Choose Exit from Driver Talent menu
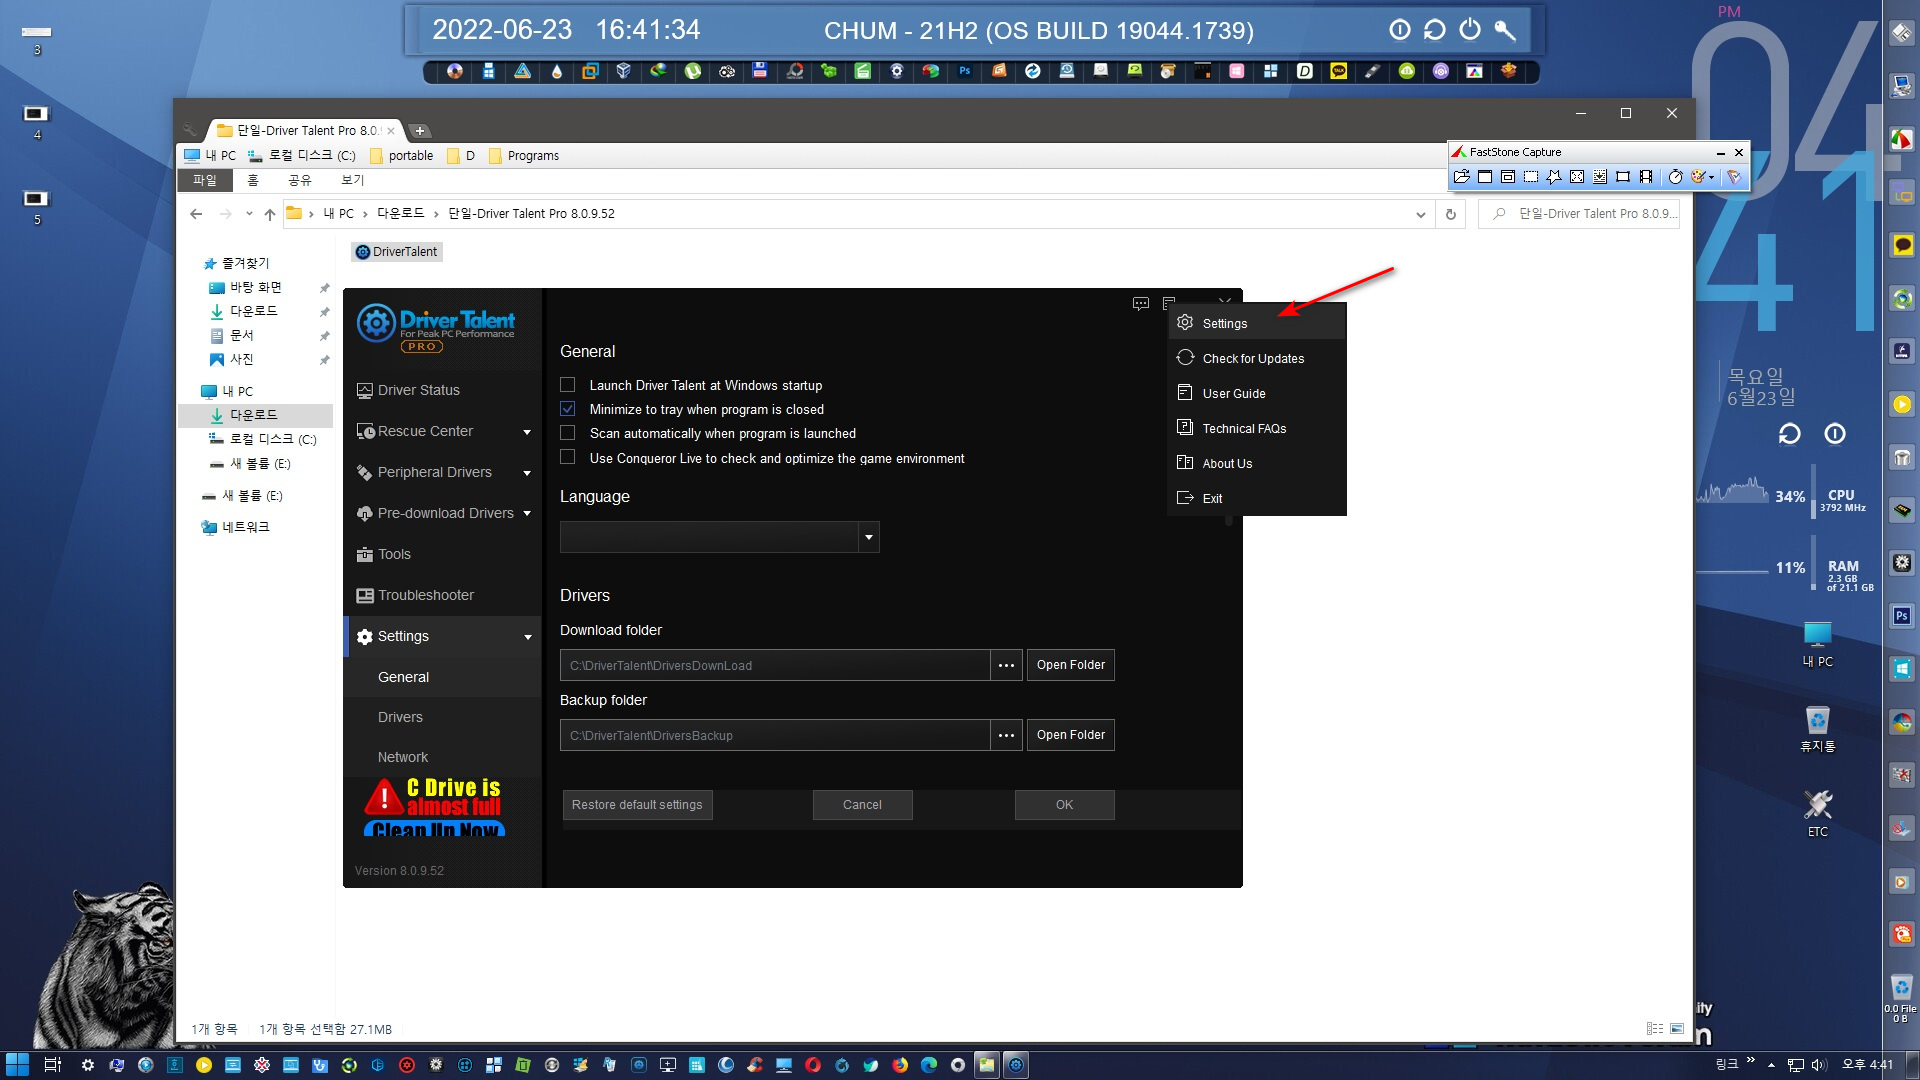The width and height of the screenshot is (1920, 1080). [x=1257, y=498]
